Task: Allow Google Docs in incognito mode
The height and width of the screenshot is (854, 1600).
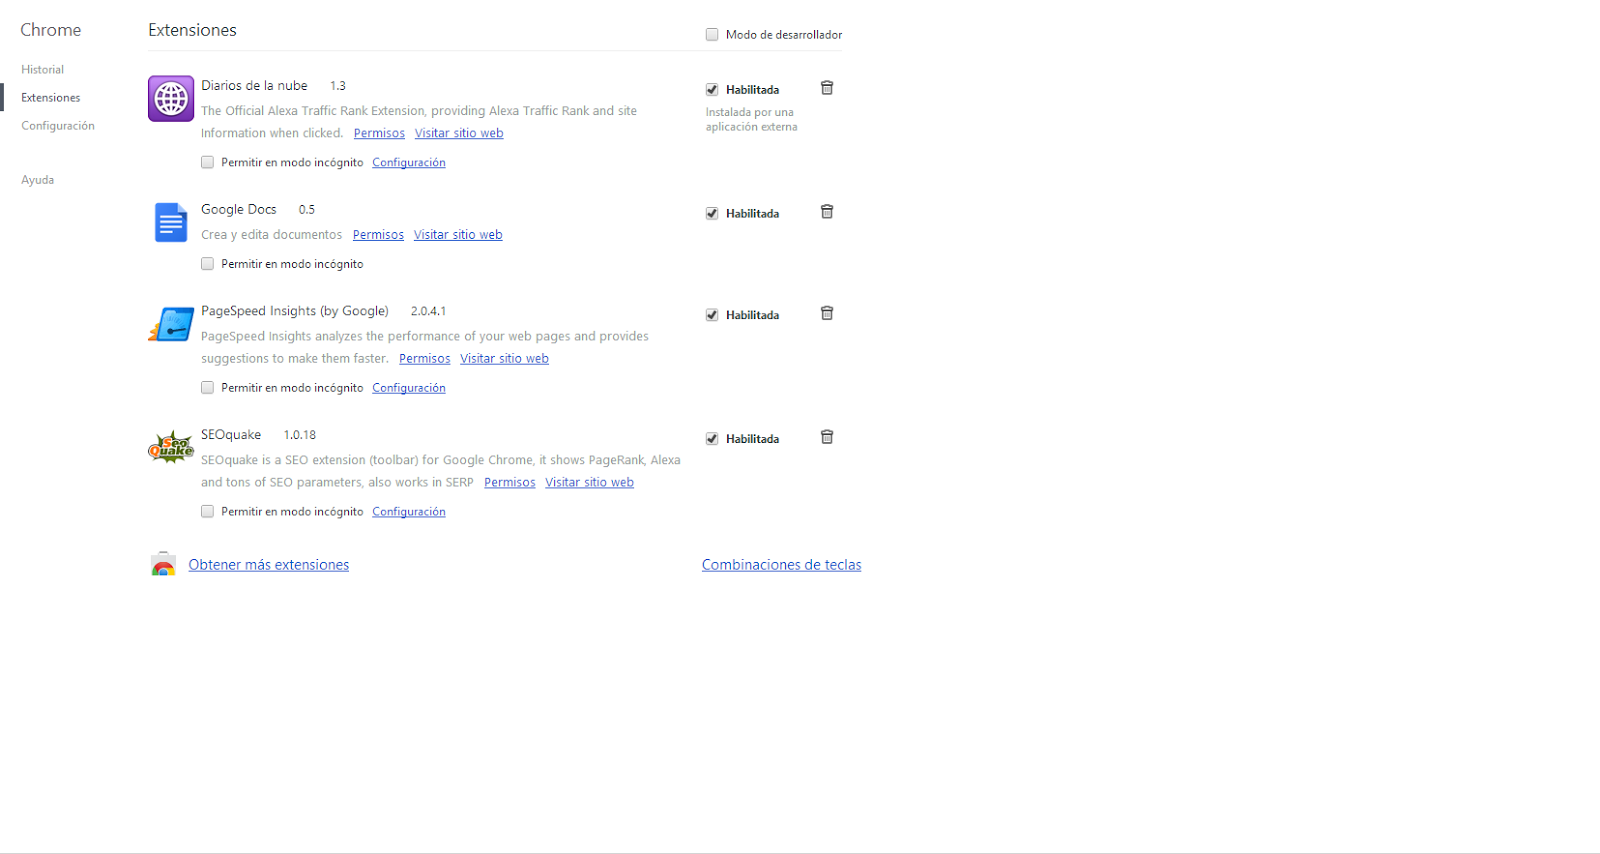Action: click(x=207, y=264)
